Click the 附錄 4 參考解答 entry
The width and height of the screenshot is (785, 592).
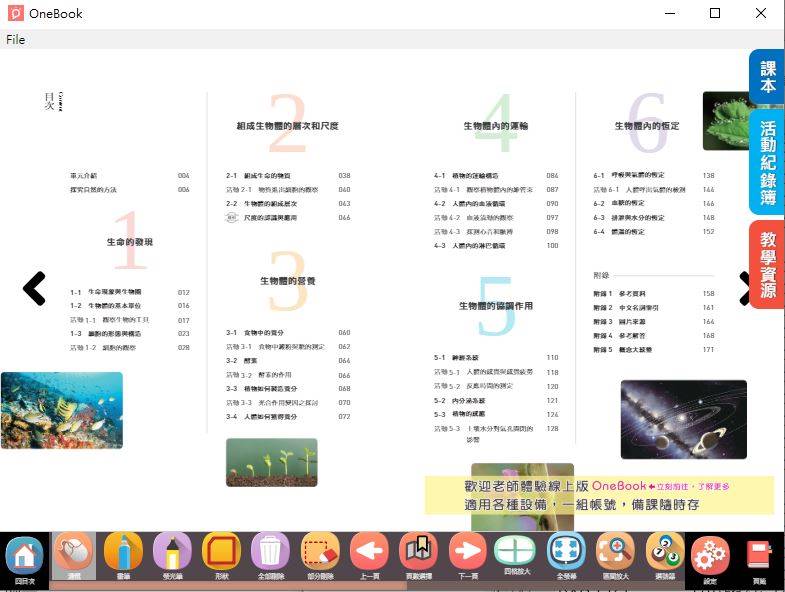[654, 336]
